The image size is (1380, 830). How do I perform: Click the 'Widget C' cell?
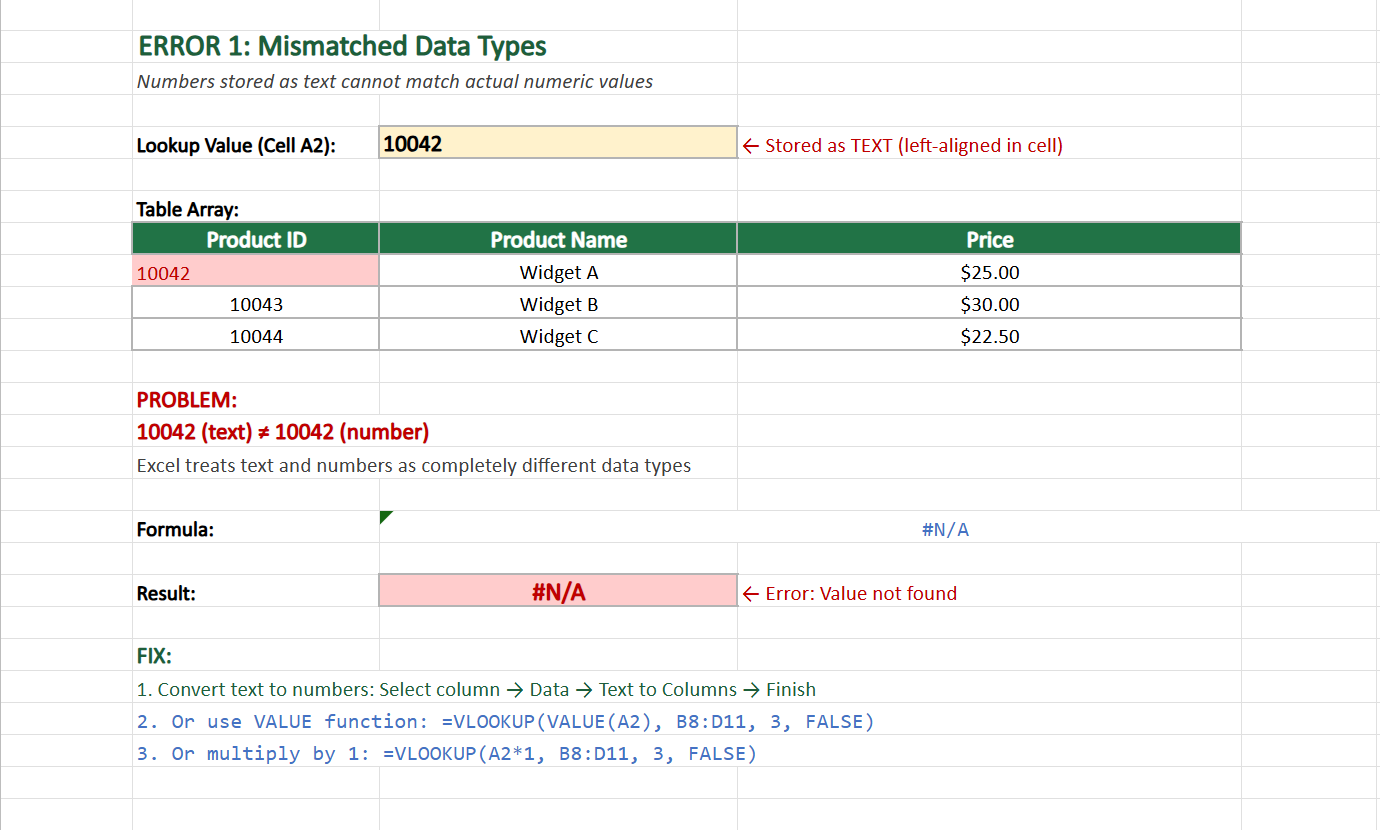point(558,337)
